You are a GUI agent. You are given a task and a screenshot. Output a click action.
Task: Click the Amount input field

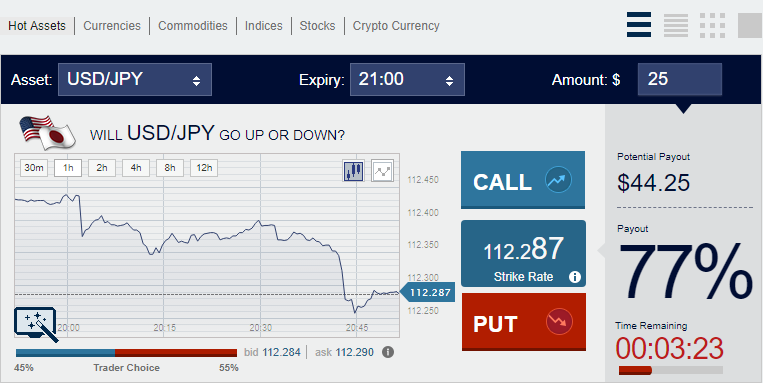point(680,79)
